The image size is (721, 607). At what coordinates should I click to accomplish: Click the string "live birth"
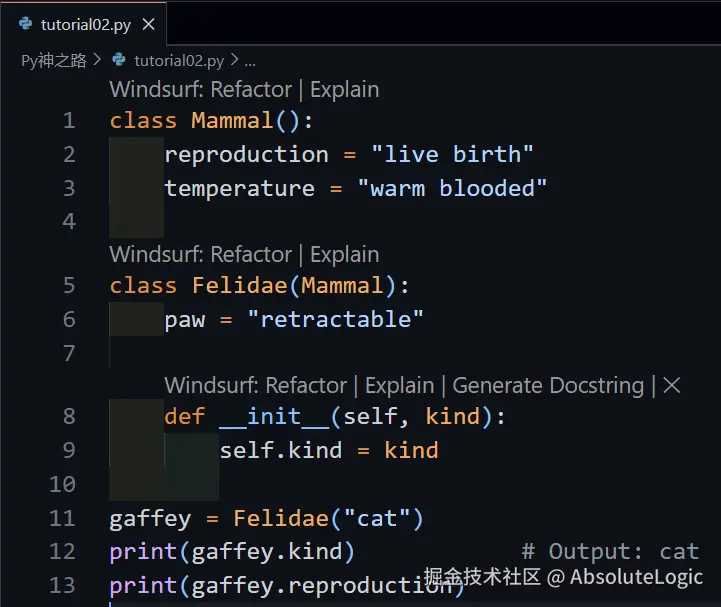coord(452,154)
